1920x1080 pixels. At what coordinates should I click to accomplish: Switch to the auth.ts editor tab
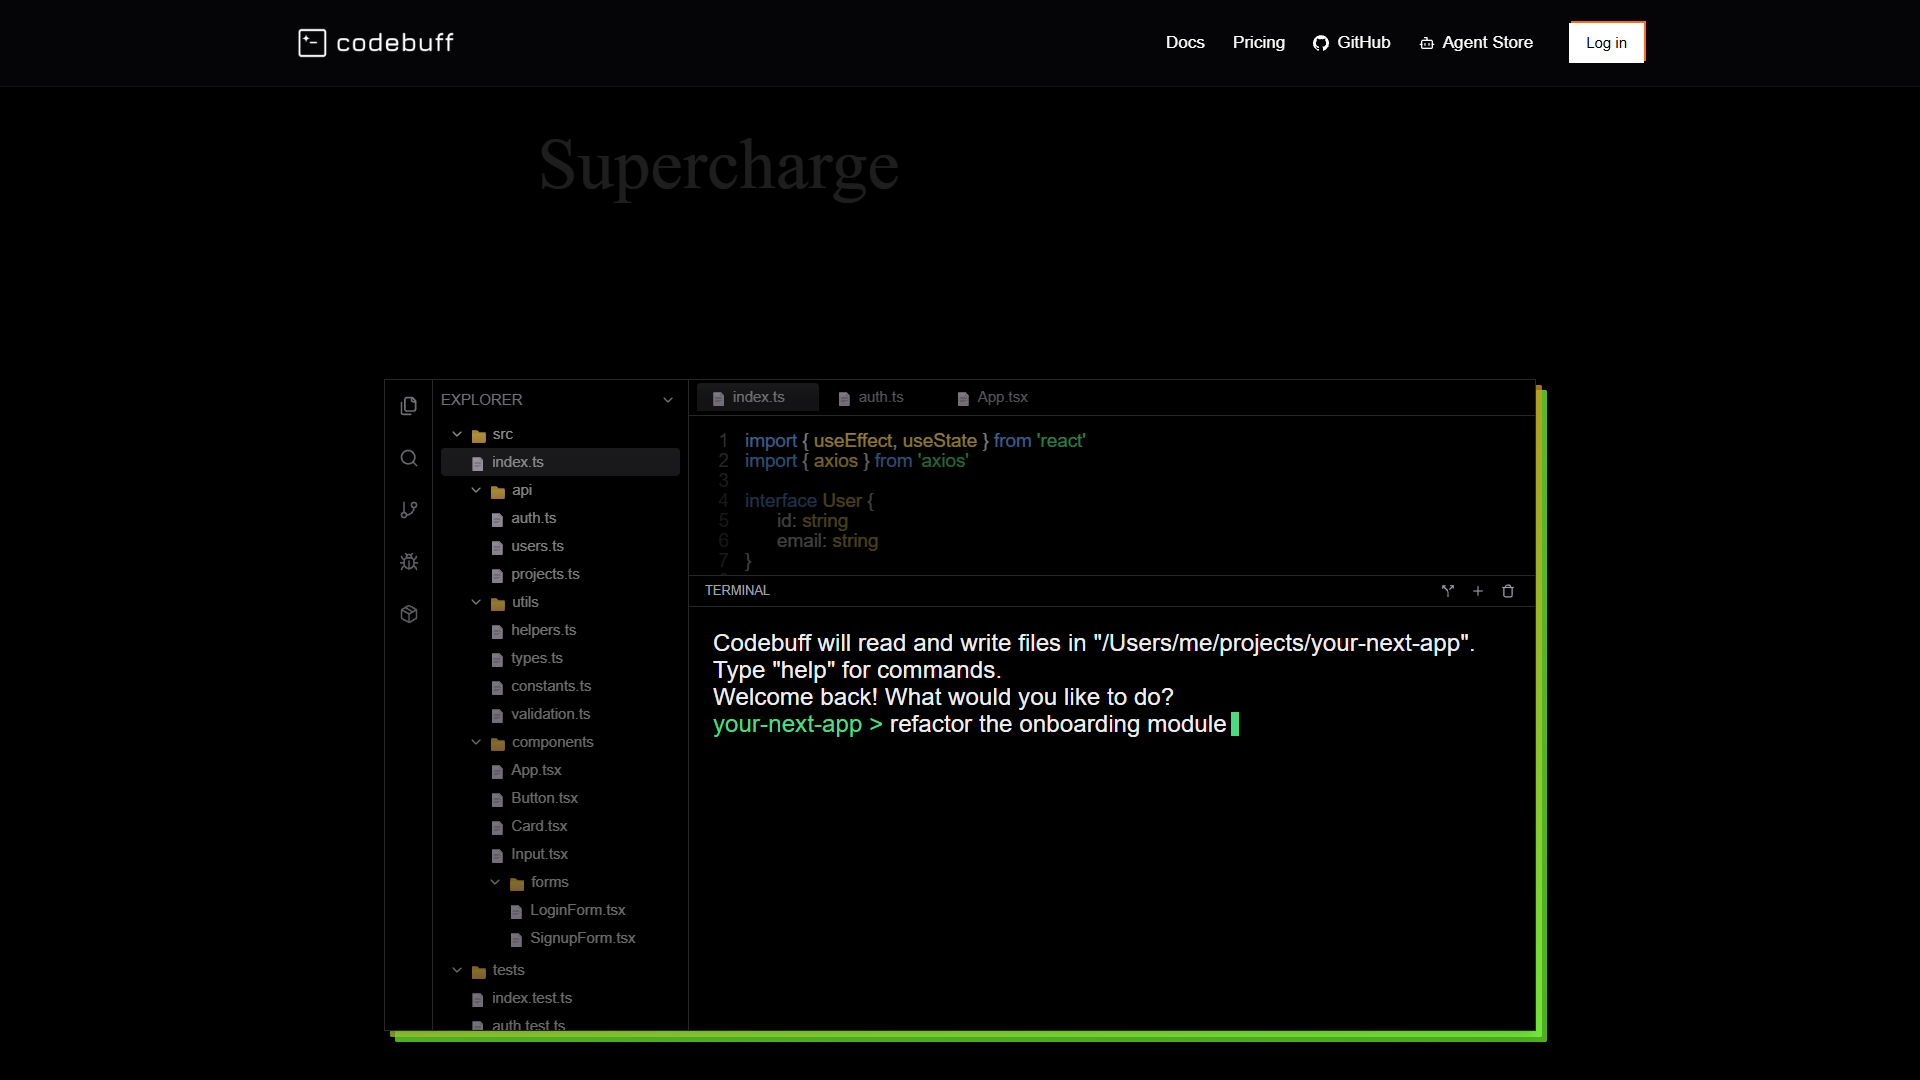tap(871, 397)
